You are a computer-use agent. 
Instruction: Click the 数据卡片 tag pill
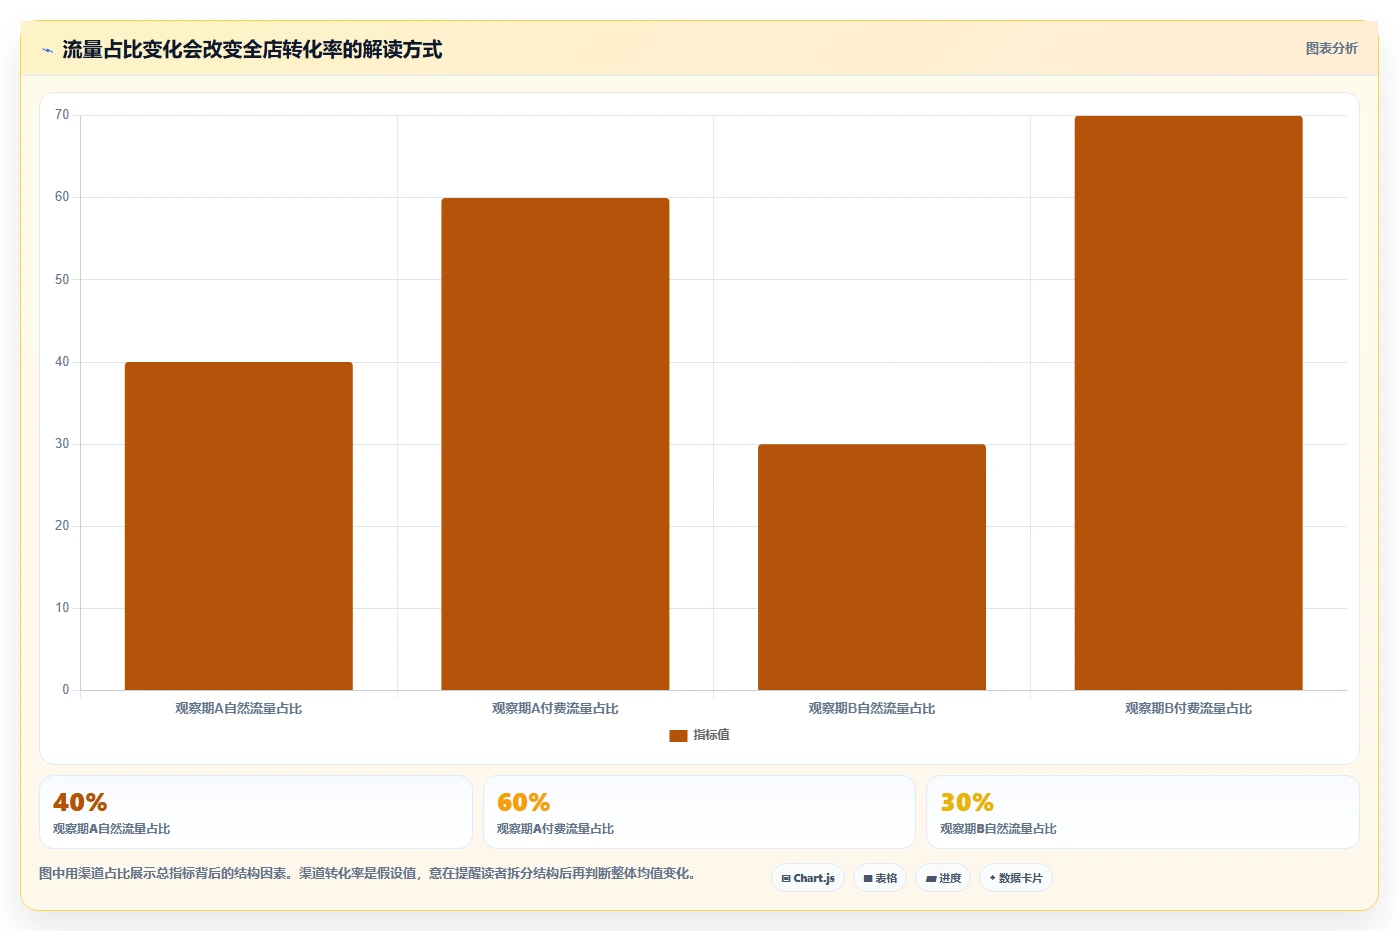tap(1016, 878)
